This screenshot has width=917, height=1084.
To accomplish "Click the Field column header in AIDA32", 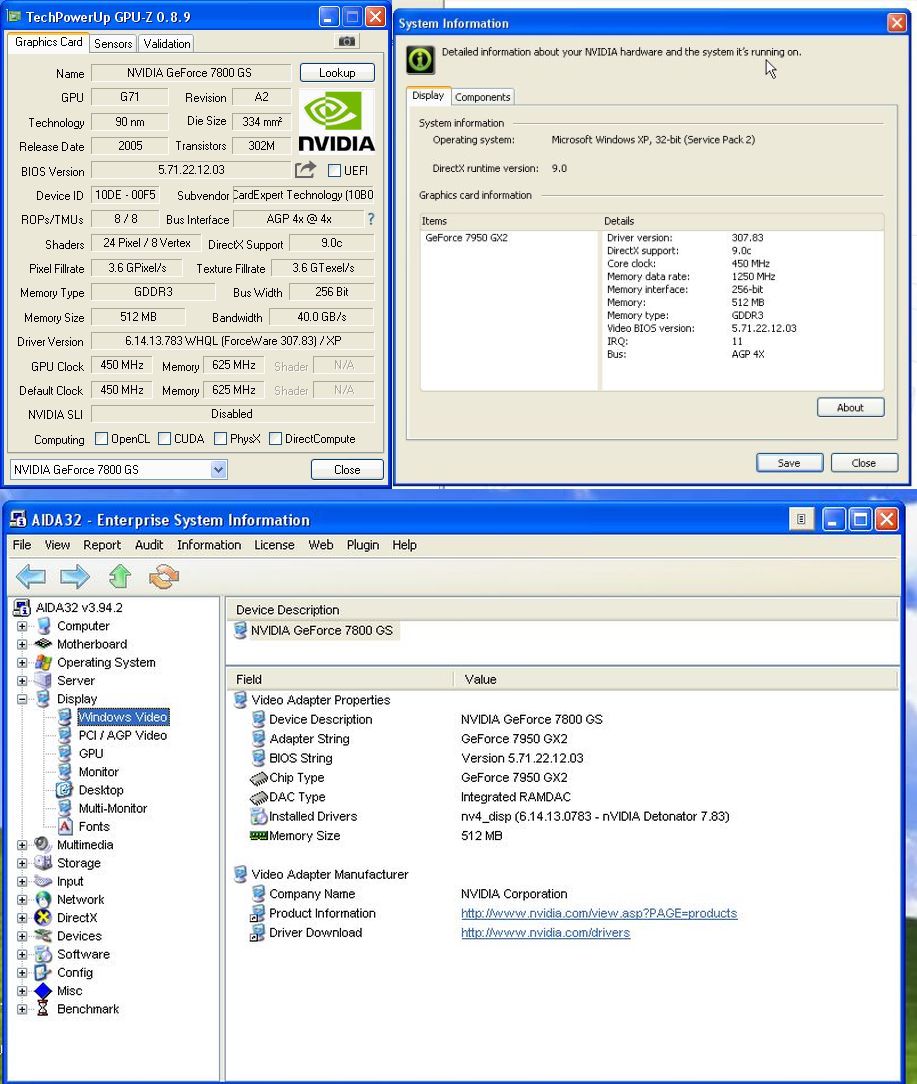I will click(340, 680).
